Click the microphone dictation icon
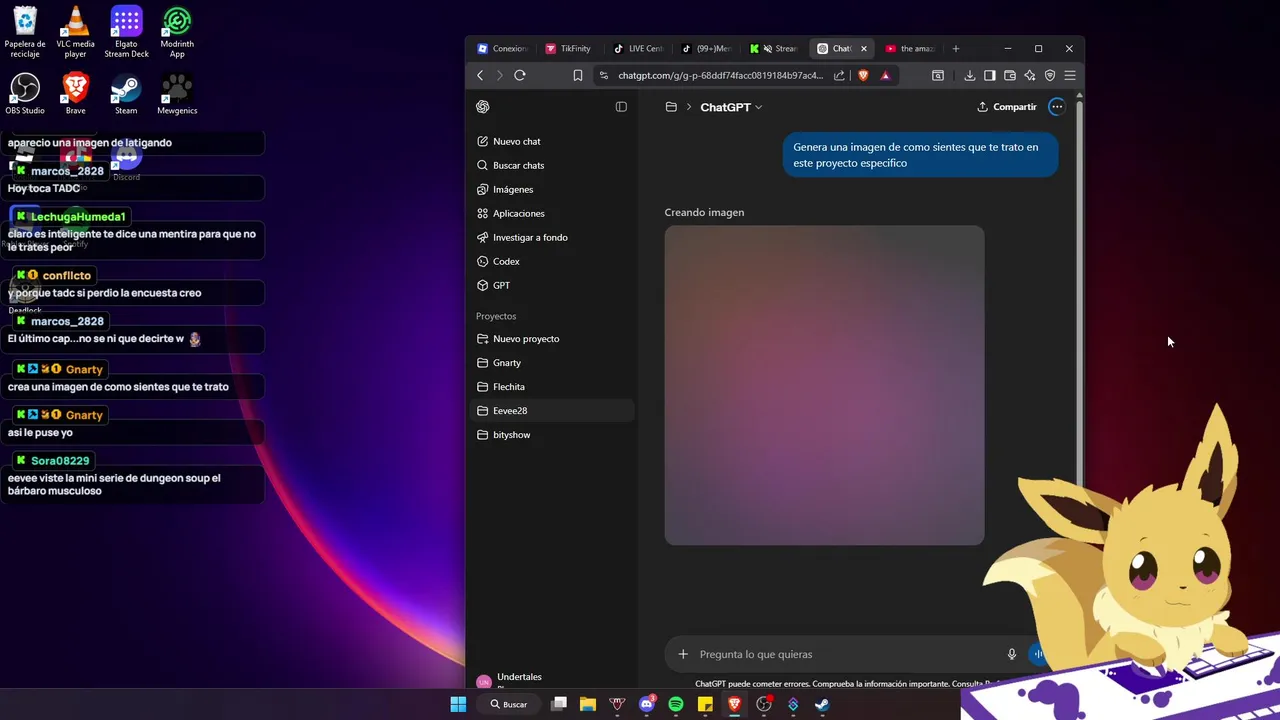This screenshot has height=720, width=1280. [x=1012, y=654]
